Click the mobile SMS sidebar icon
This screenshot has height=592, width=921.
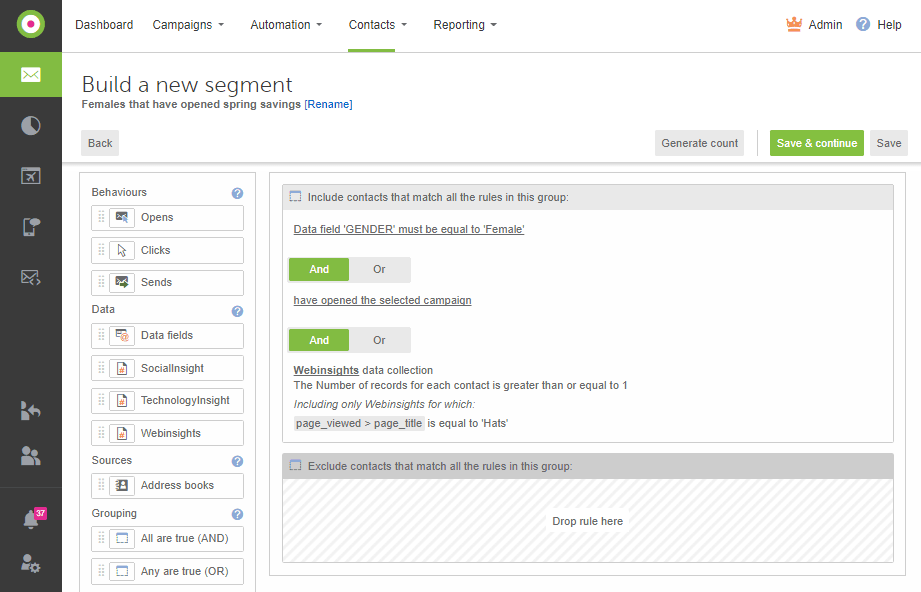[31, 226]
